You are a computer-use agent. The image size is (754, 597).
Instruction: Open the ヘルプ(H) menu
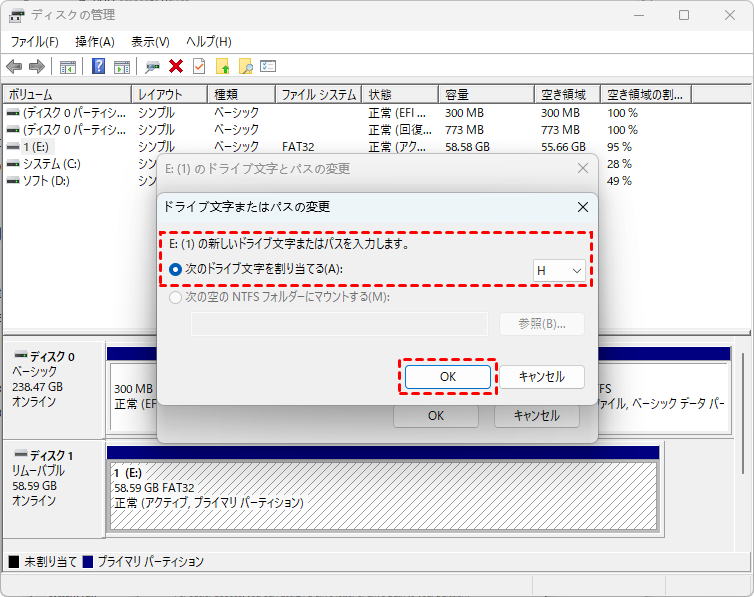(x=209, y=42)
